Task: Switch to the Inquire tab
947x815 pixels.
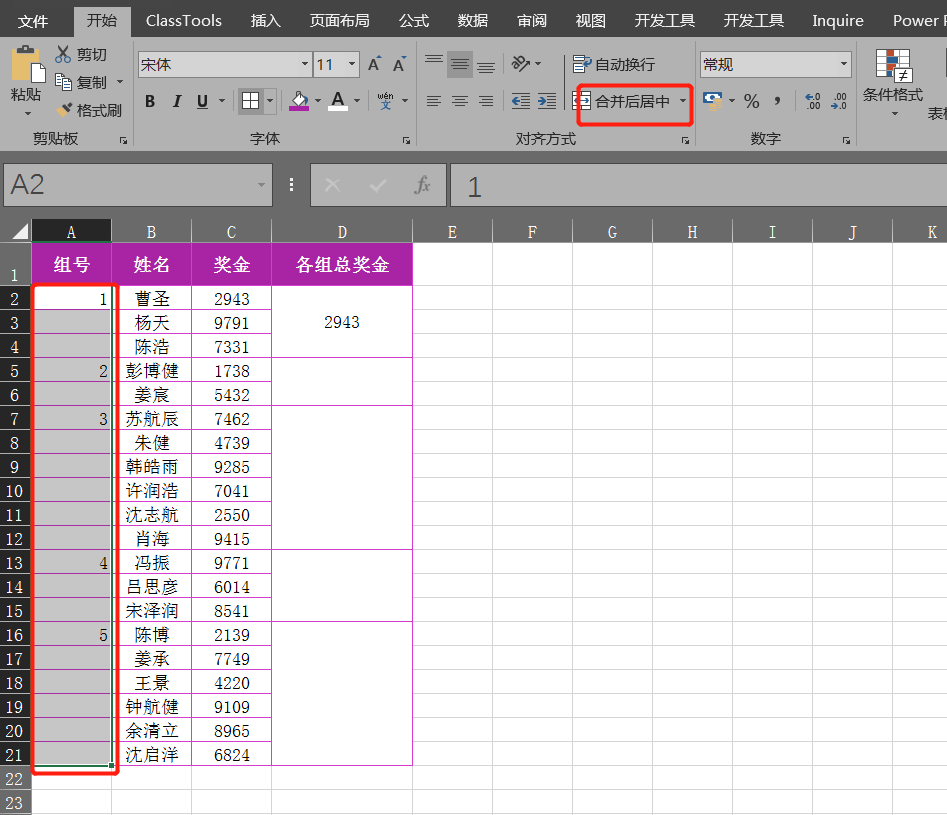Action: coord(838,21)
